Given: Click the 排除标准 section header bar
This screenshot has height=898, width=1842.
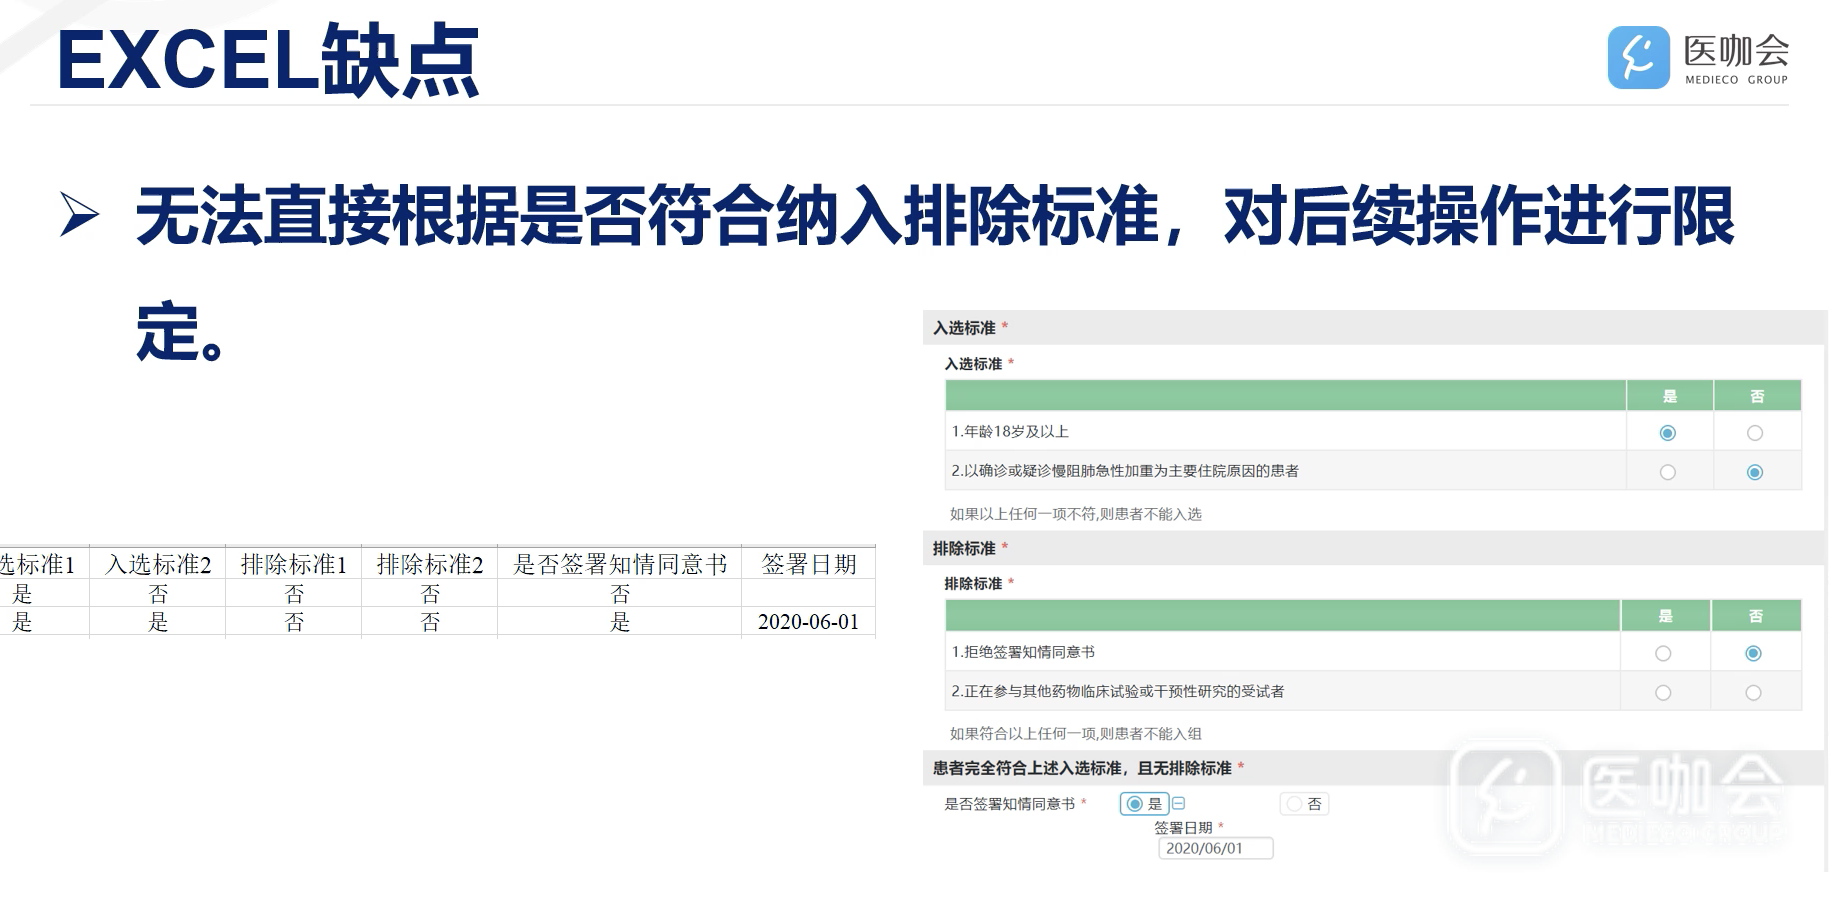Looking at the screenshot, I should tap(1373, 548).
